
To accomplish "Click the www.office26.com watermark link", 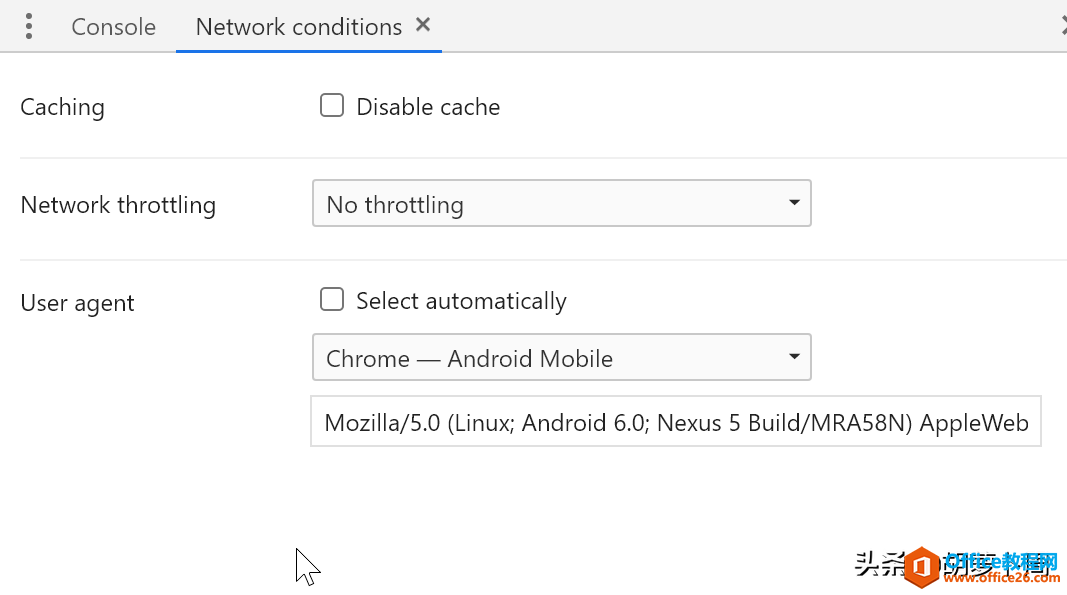I will click(1002, 578).
